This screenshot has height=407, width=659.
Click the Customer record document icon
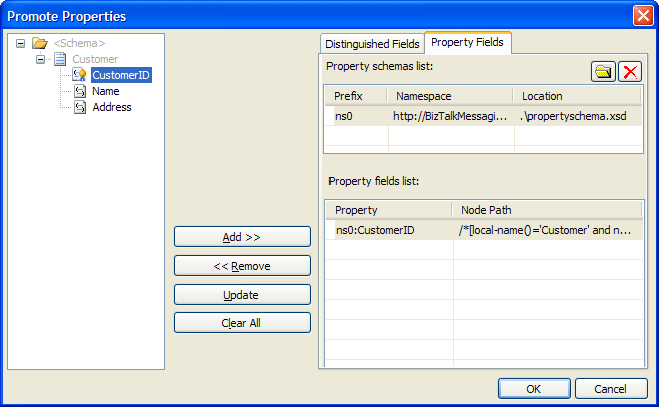[x=60, y=59]
